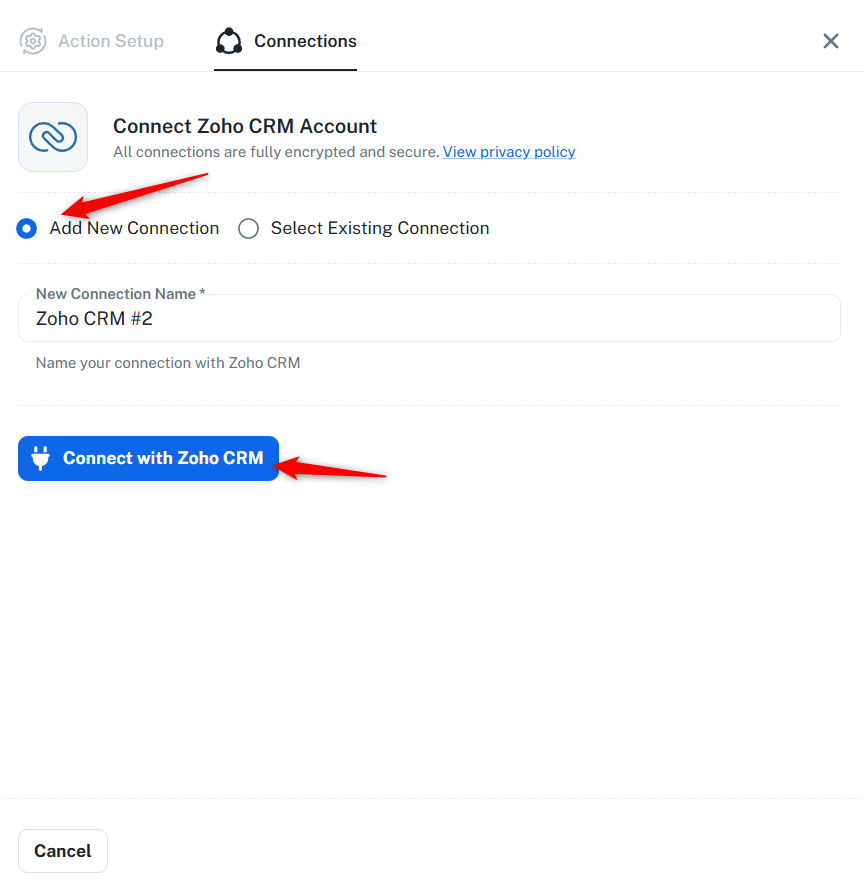Open the Connections tab label

305,41
